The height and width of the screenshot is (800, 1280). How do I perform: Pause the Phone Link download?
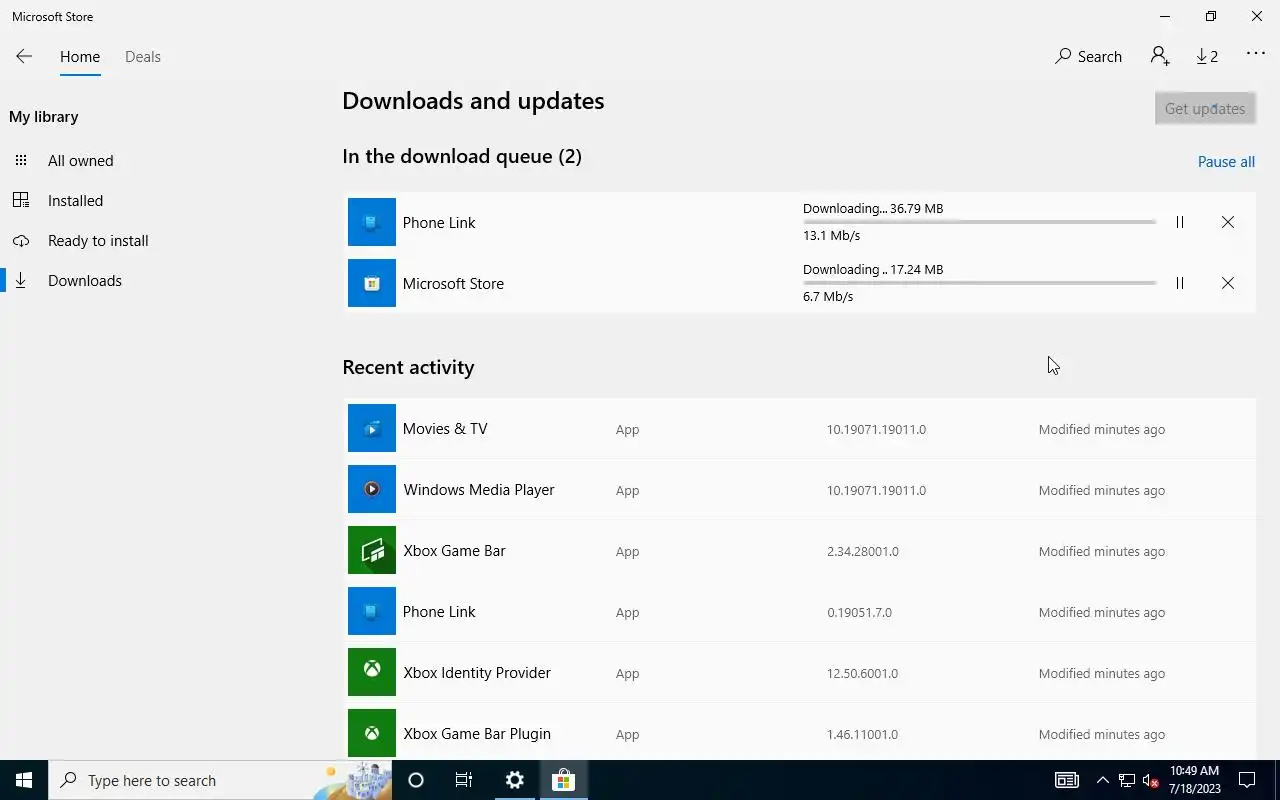pyautogui.click(x=1180, y=222)
